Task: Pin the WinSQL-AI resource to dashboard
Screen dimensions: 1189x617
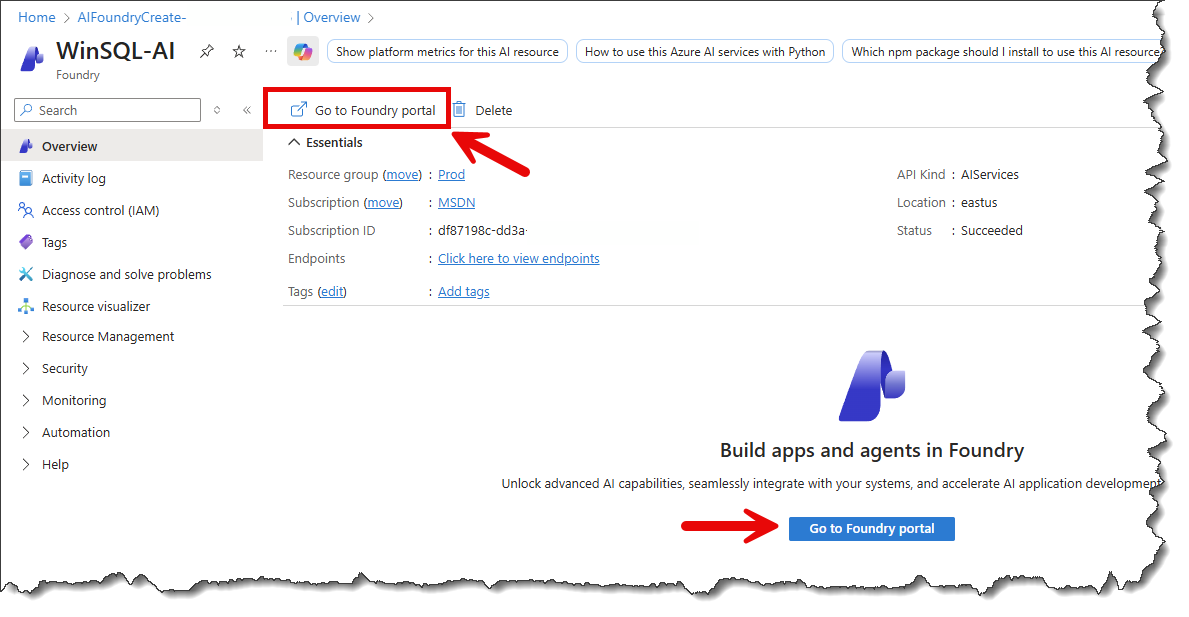Action: coord(207,51)
